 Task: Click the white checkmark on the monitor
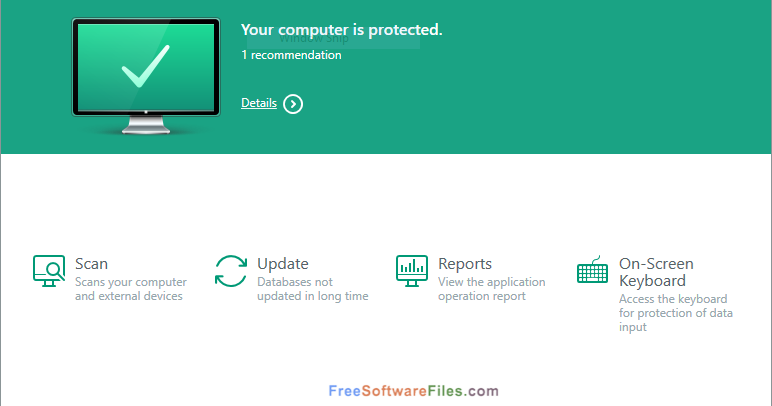pyautogui.click(x=145, y=66)
